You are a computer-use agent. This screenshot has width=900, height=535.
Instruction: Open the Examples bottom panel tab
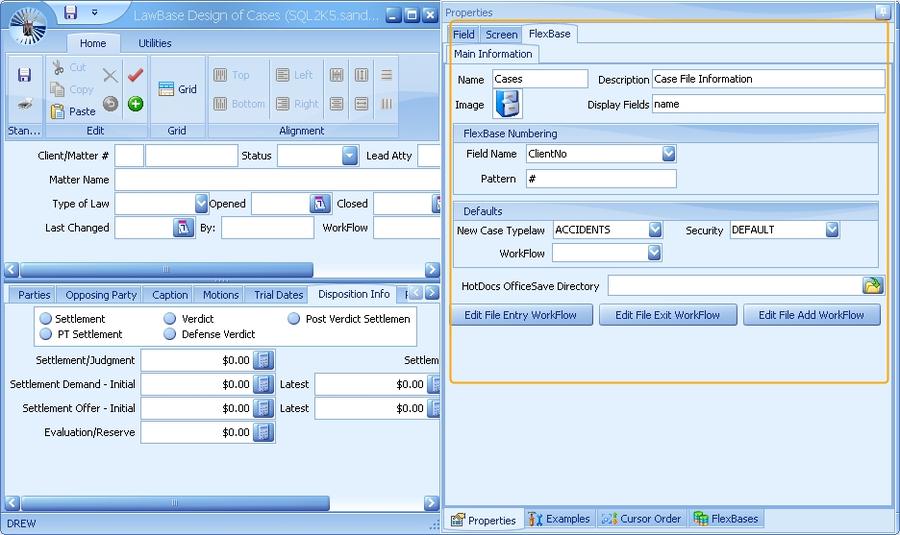point(560,519)
